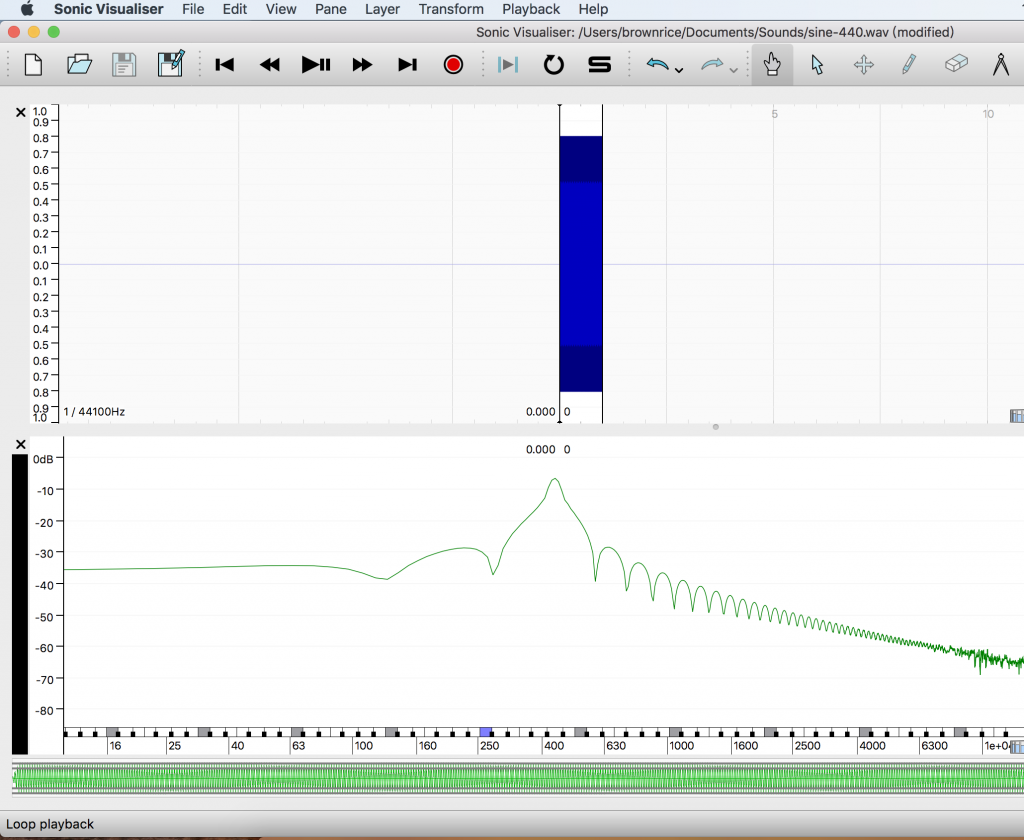The height and width of the screenshot is (840, 1024).
Task: Click spectrum pane property box toggle icon
Action: (x=1017, y=747)
